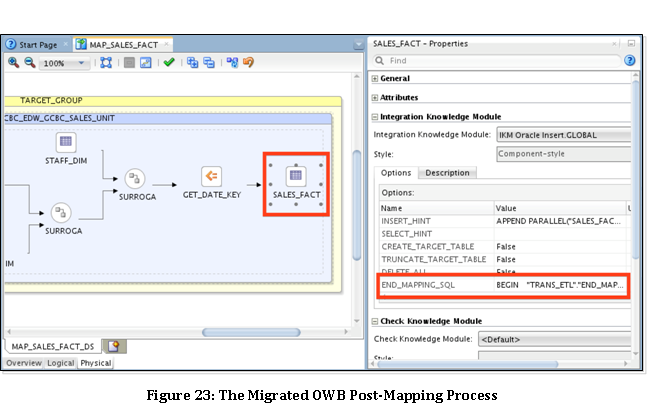
Task: Collapse the Check Knowledge Module section
Action: (375, 321)
